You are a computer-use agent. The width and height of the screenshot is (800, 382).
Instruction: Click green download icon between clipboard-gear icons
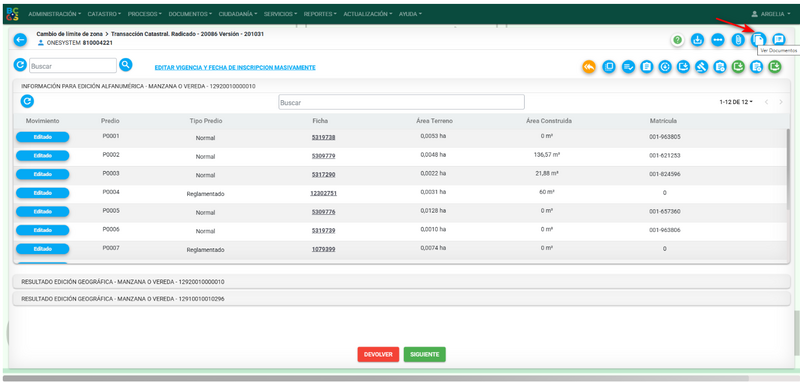pyautogui.click(x=738, y=66)
